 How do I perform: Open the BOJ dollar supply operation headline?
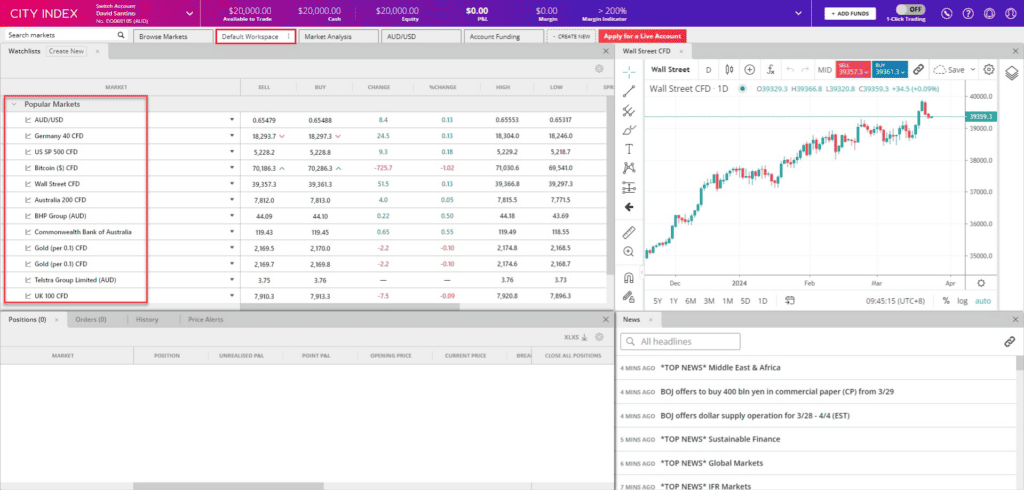755,416
